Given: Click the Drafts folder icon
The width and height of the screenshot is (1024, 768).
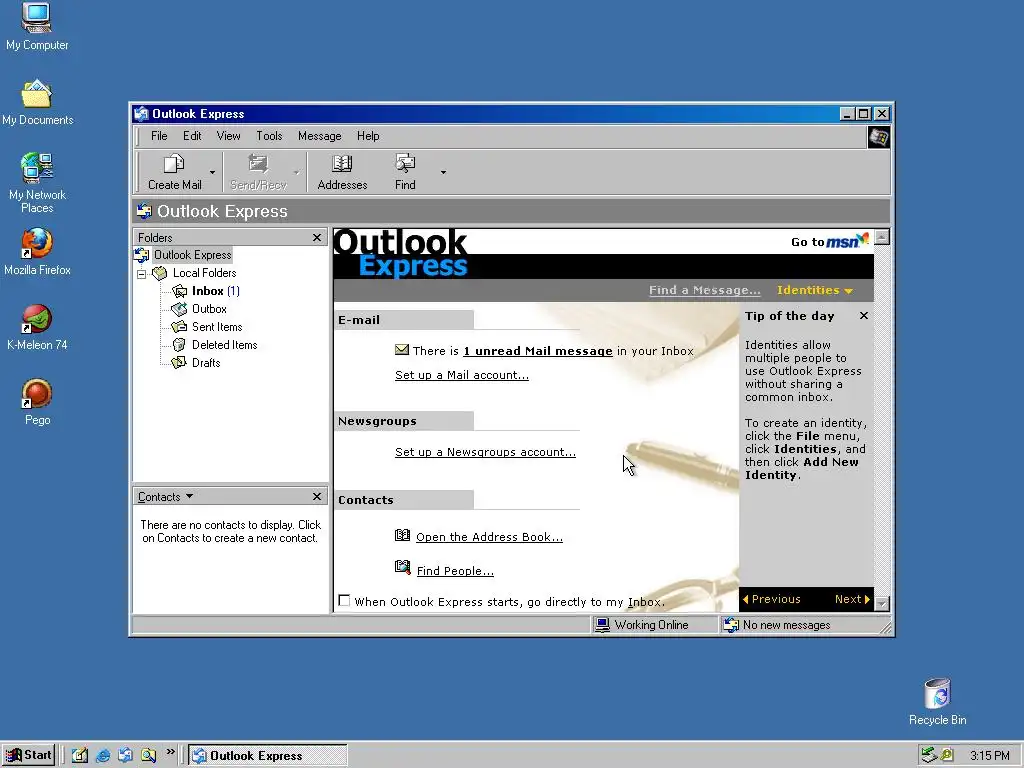Looking at the screenshot, I should click(x=179, y=362).
